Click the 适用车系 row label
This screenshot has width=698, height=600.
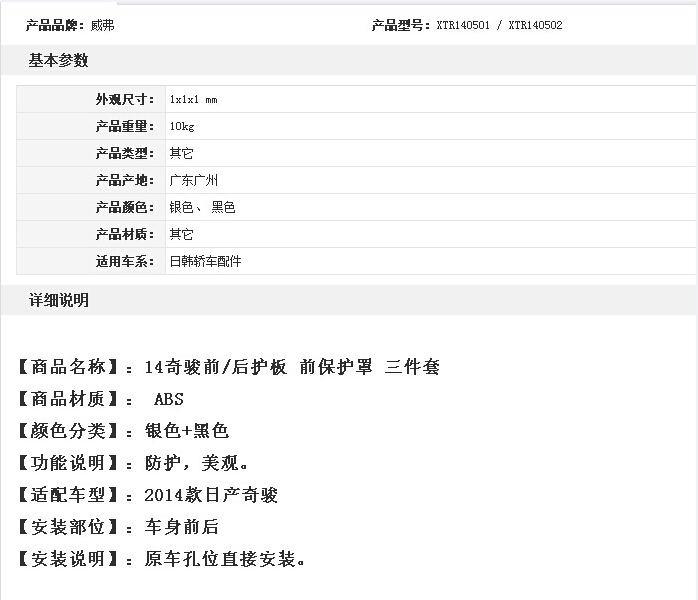tap(125, 261)
